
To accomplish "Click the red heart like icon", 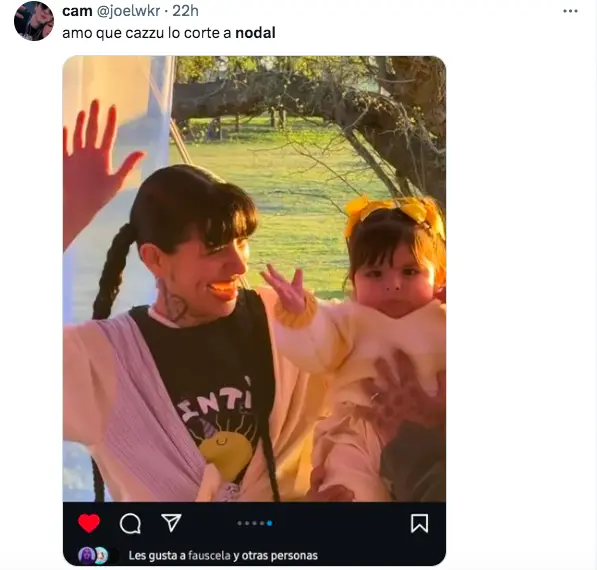I will tap(89, 523).
